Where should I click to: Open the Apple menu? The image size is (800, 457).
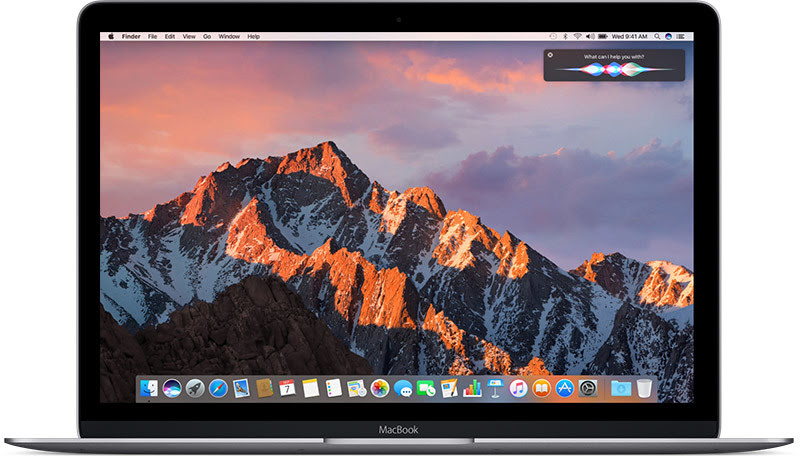pyautogui.click(x=111, y=36)
